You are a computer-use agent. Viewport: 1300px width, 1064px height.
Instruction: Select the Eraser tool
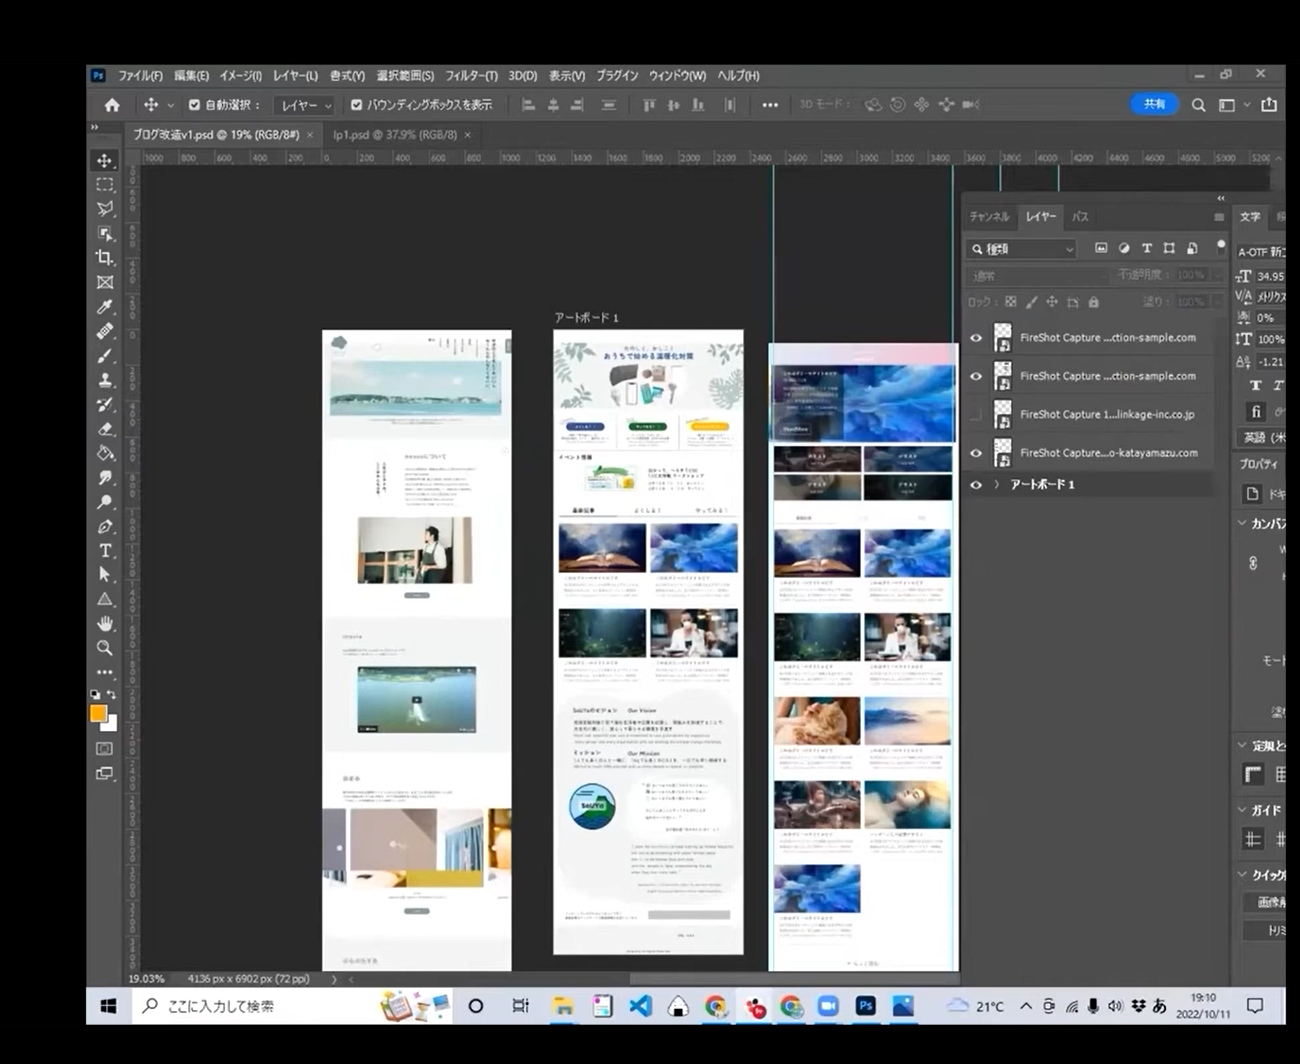click(105, 429)
